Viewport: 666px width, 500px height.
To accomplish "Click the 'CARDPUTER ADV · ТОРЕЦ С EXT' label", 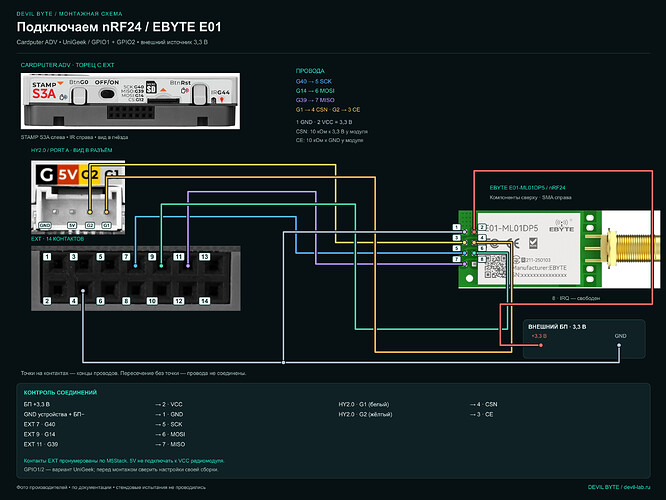I will 67,65.
